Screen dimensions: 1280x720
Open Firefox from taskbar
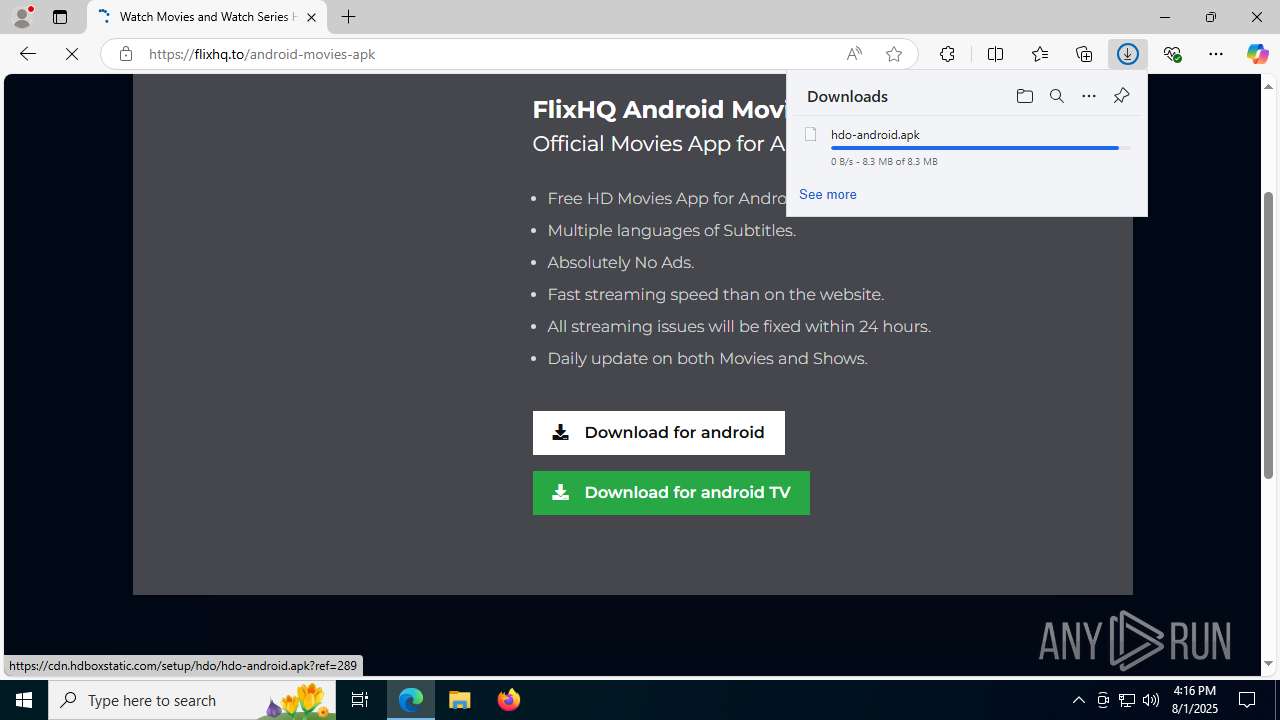click(508, 700)
